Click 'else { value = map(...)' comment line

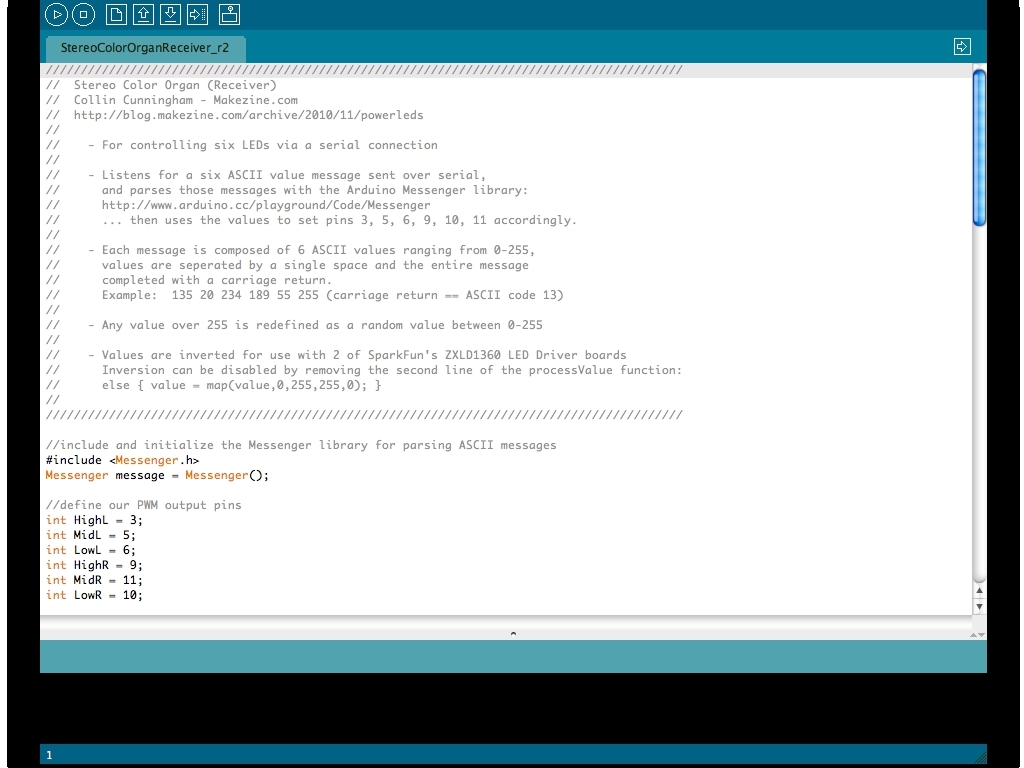(x=214, y=385)
